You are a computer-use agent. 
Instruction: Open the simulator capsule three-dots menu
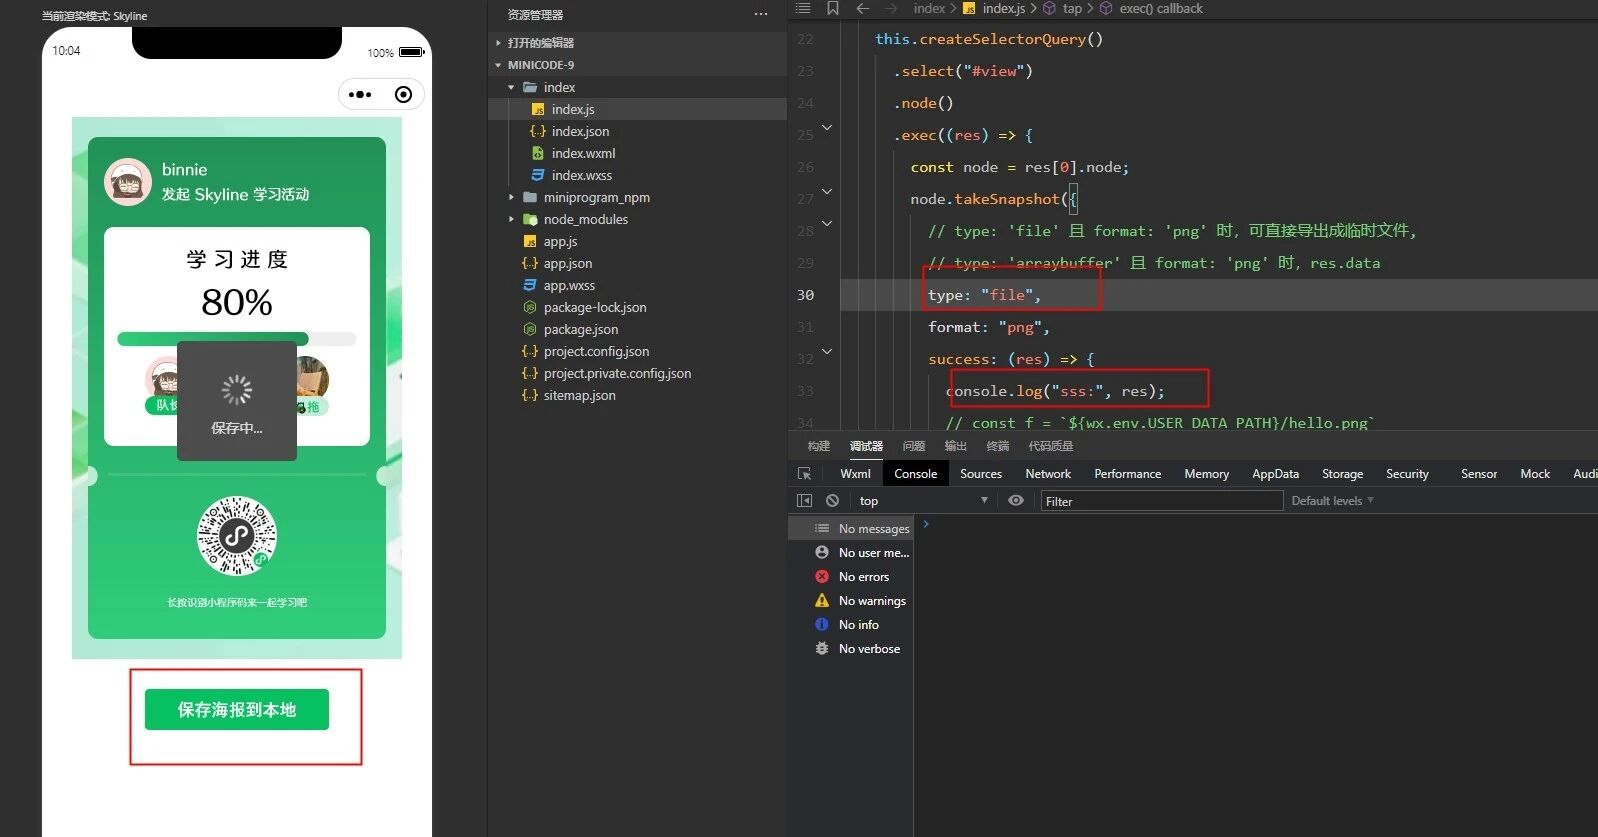[360, 95]
